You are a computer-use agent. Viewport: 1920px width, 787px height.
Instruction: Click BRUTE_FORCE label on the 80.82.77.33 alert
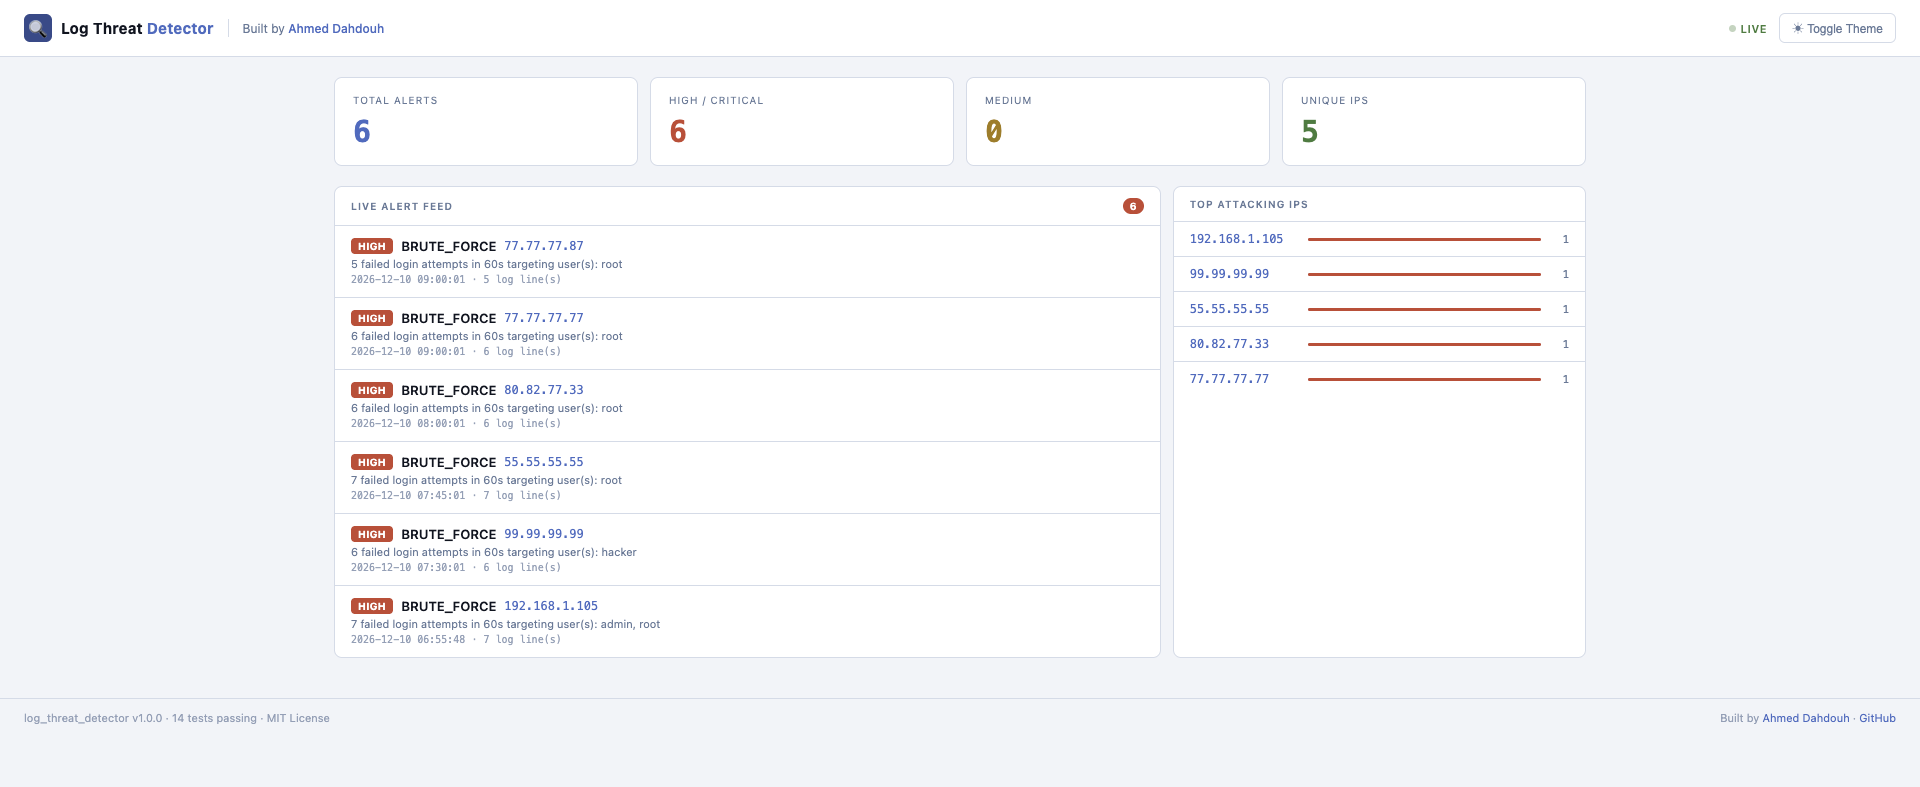click(x=449, y=390)
